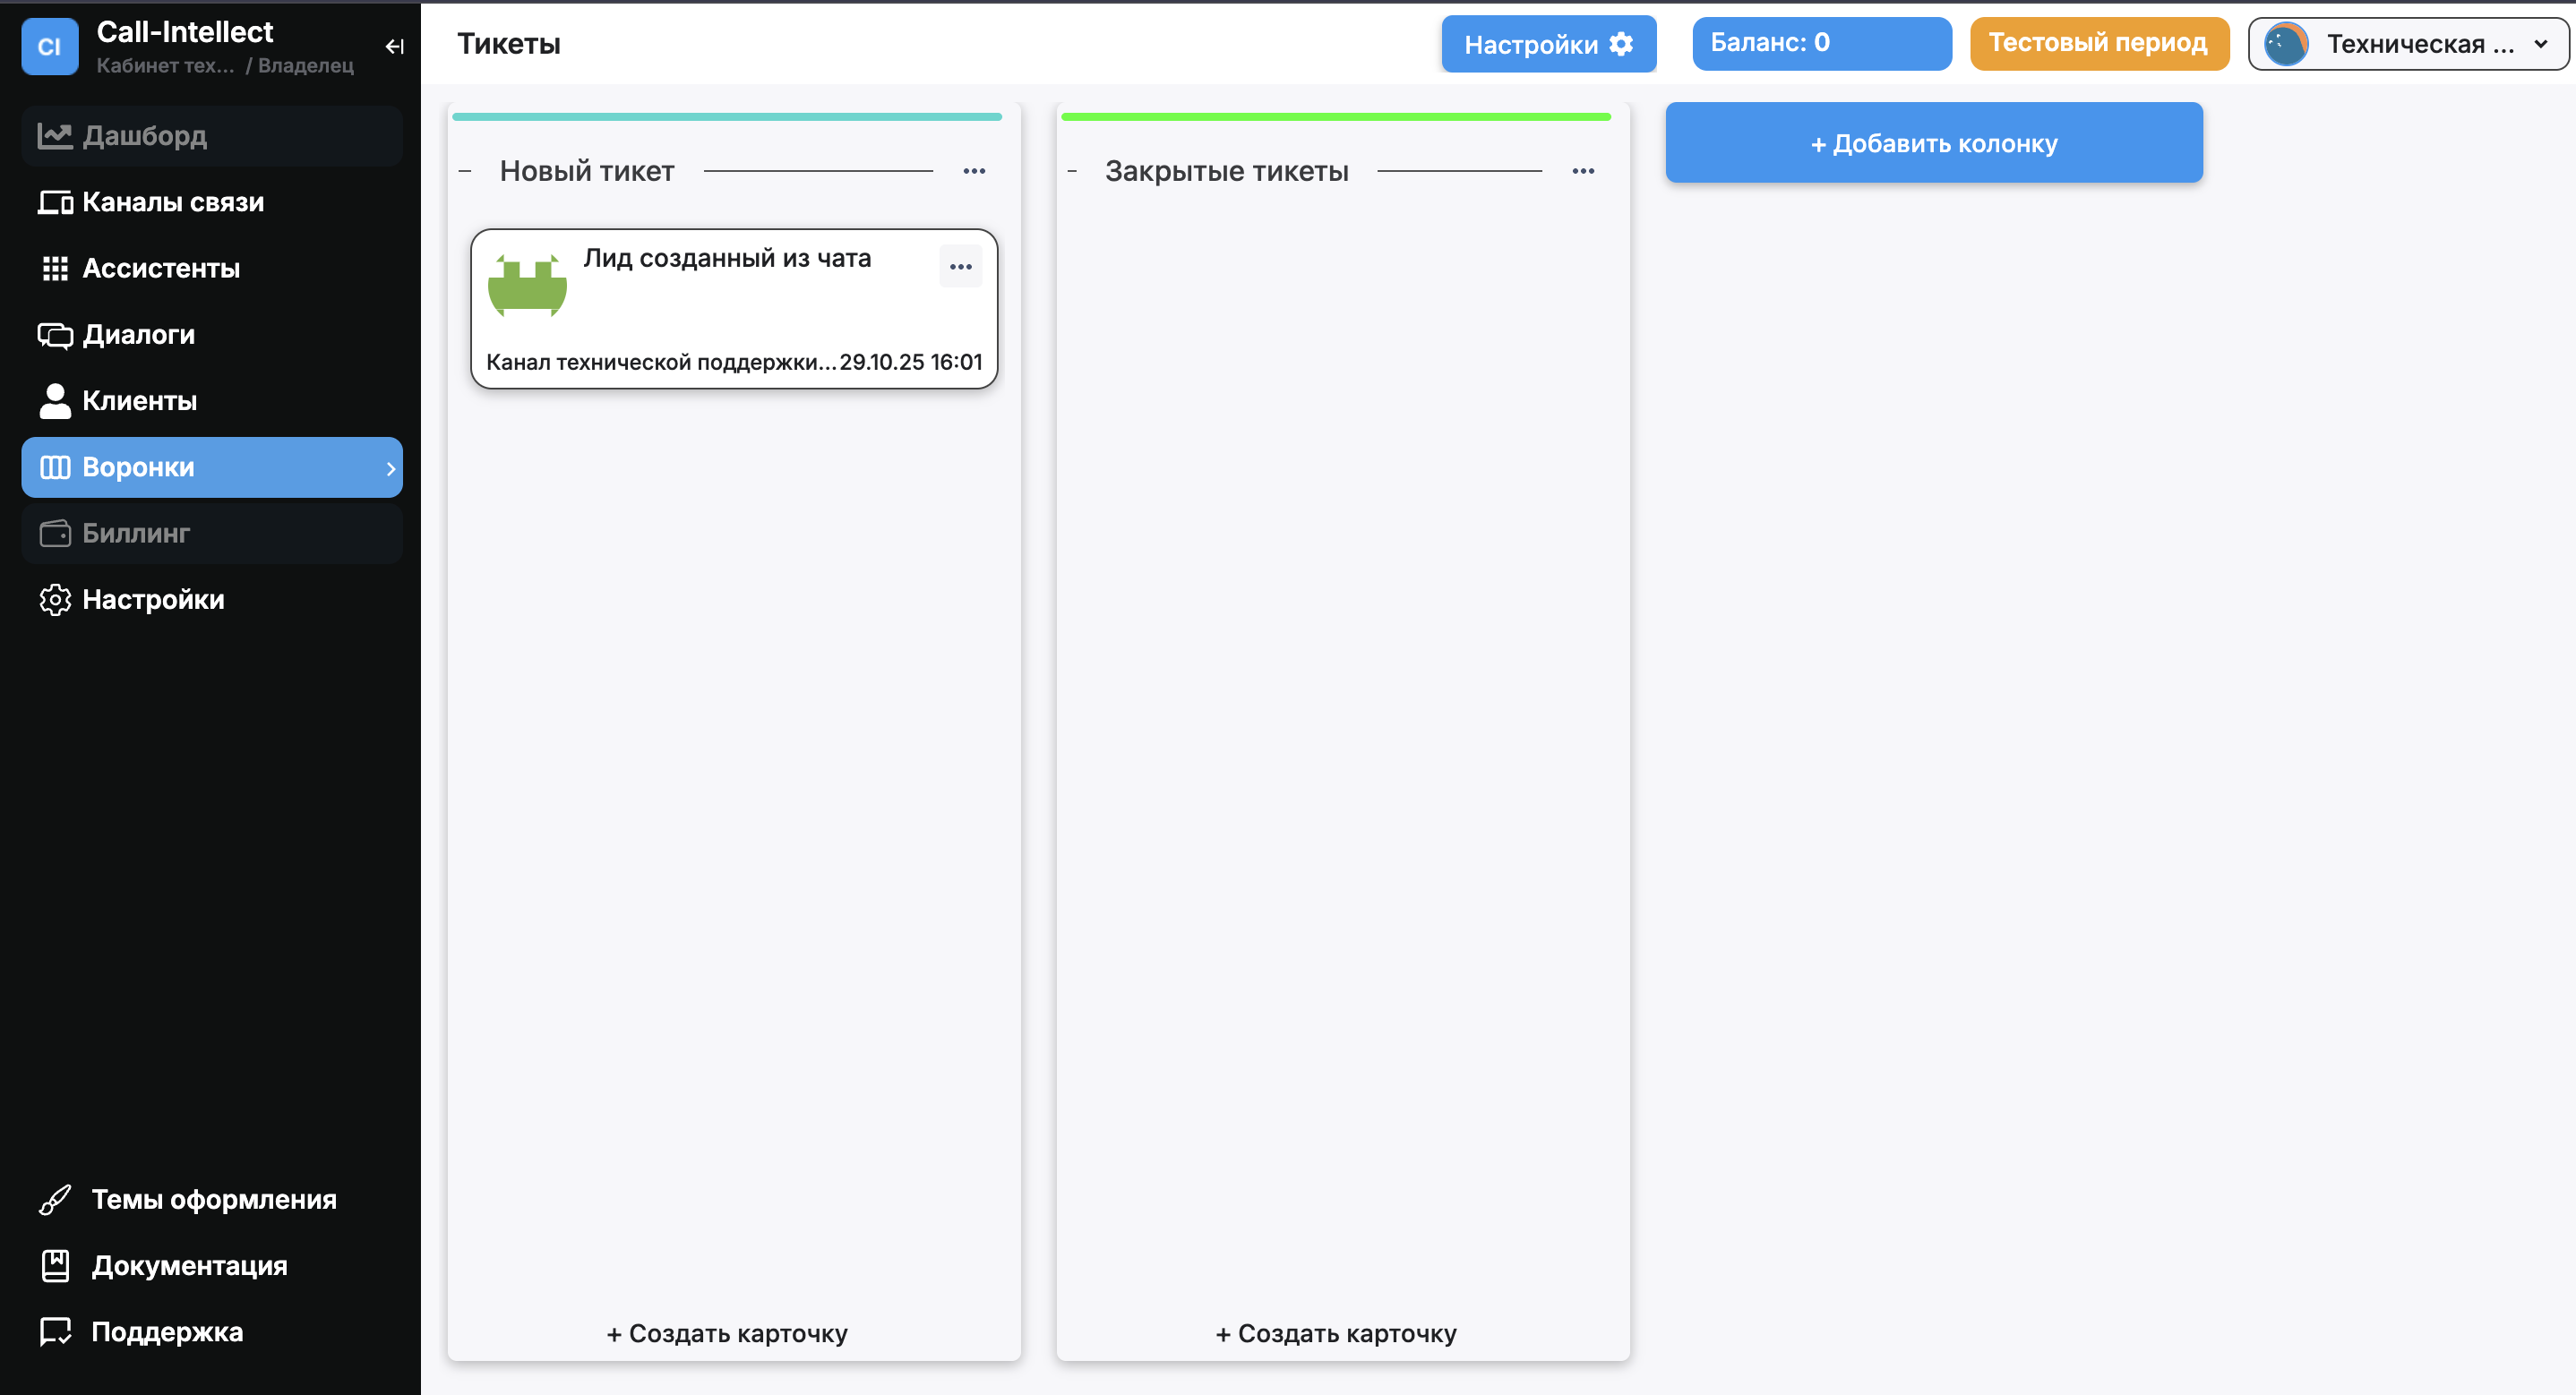Collapse the sidebar with the arrow icon
The width and height of the screenshot is (2576, 1395).
394,47
